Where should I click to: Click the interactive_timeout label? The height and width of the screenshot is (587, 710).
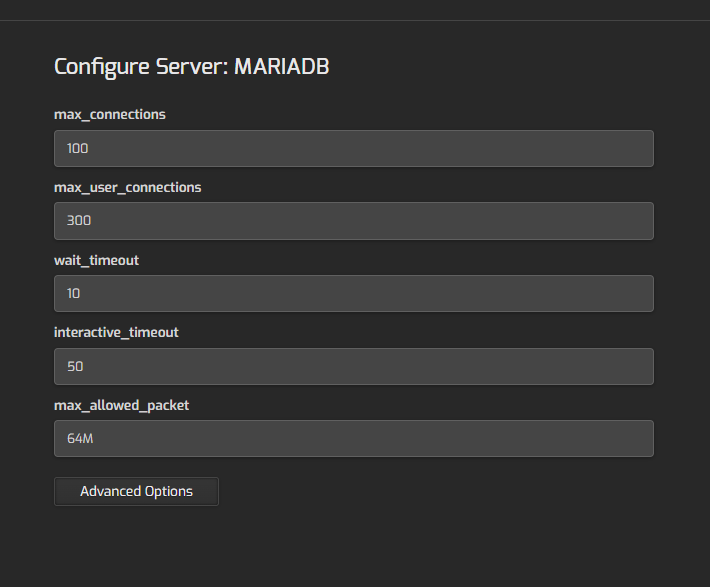point(116,332)
